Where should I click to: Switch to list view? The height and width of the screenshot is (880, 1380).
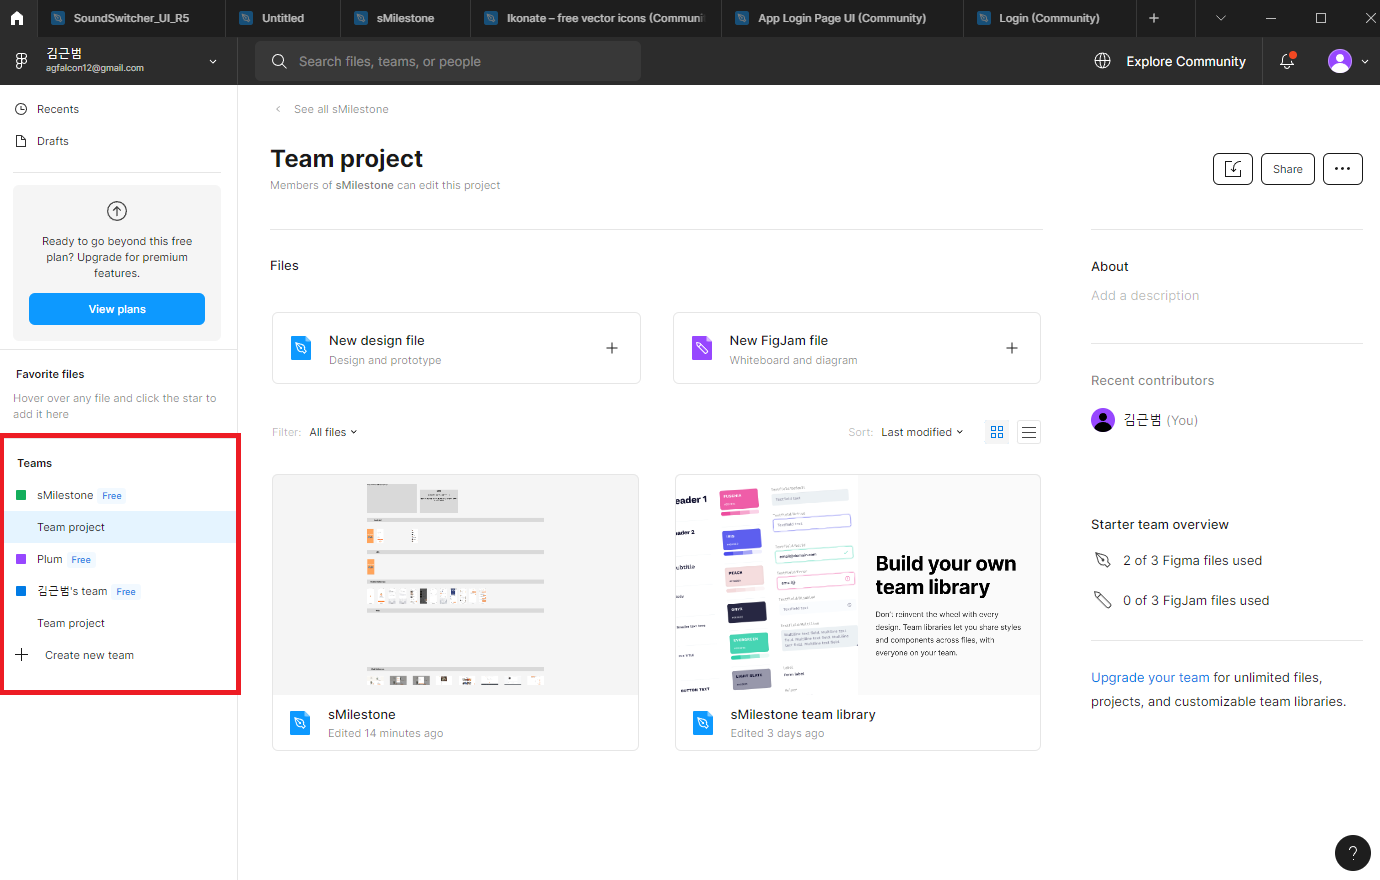coord(1029,432)
